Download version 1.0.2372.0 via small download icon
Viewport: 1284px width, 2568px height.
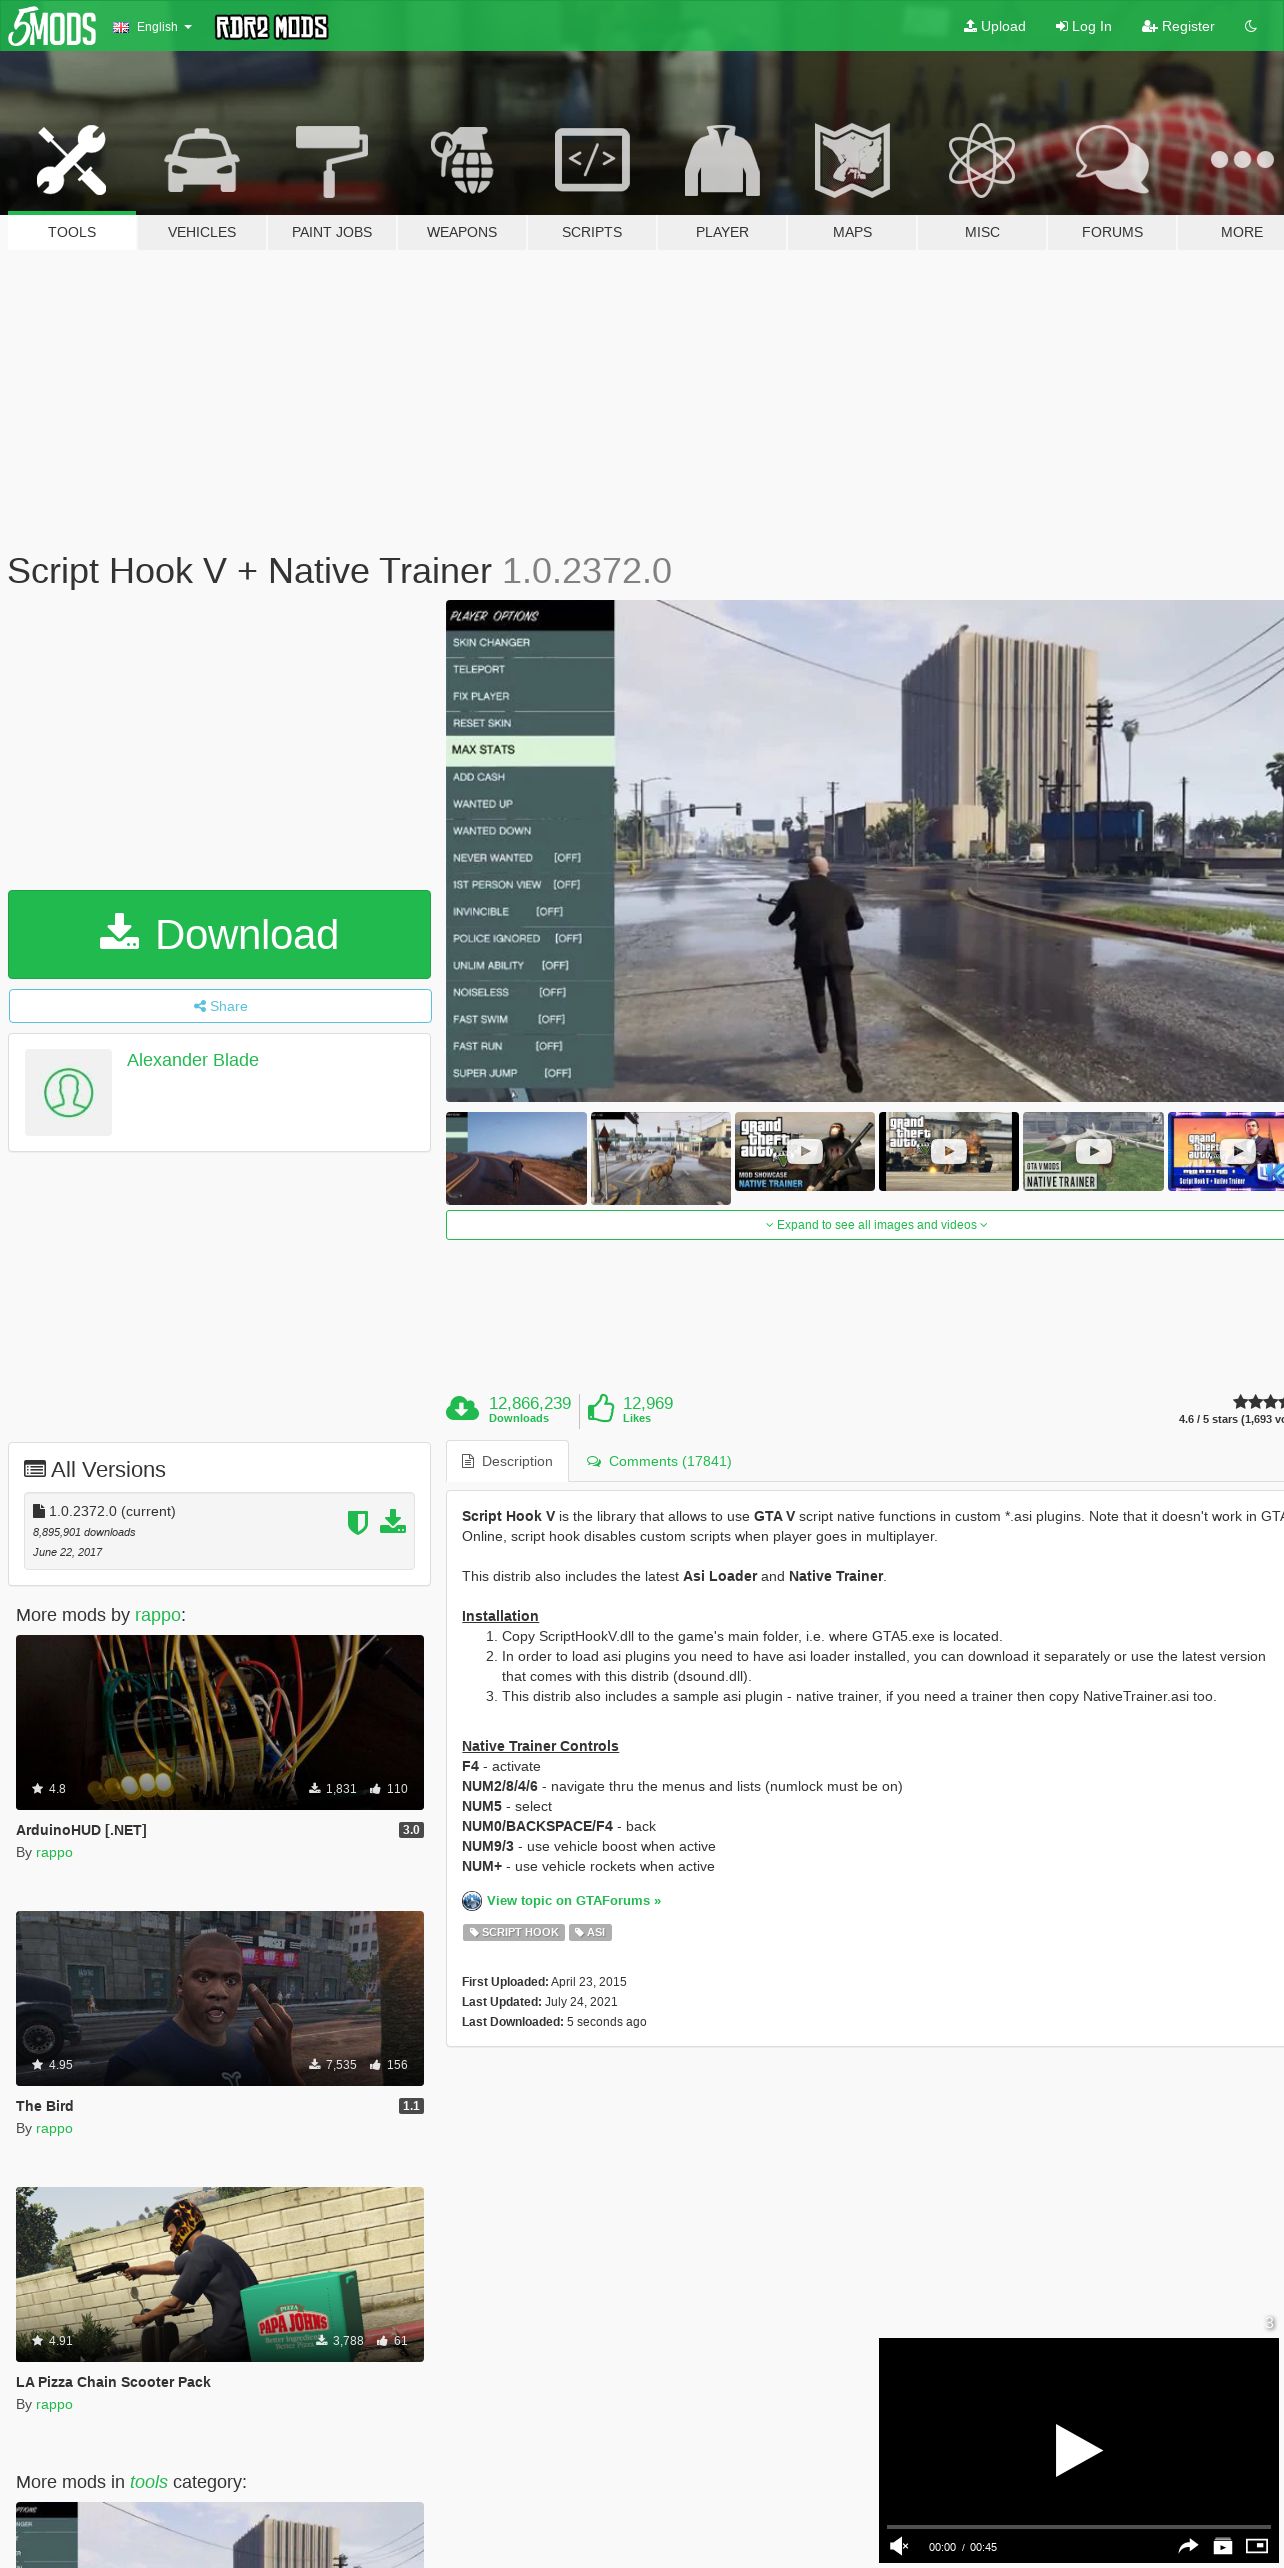(393, 1522)
